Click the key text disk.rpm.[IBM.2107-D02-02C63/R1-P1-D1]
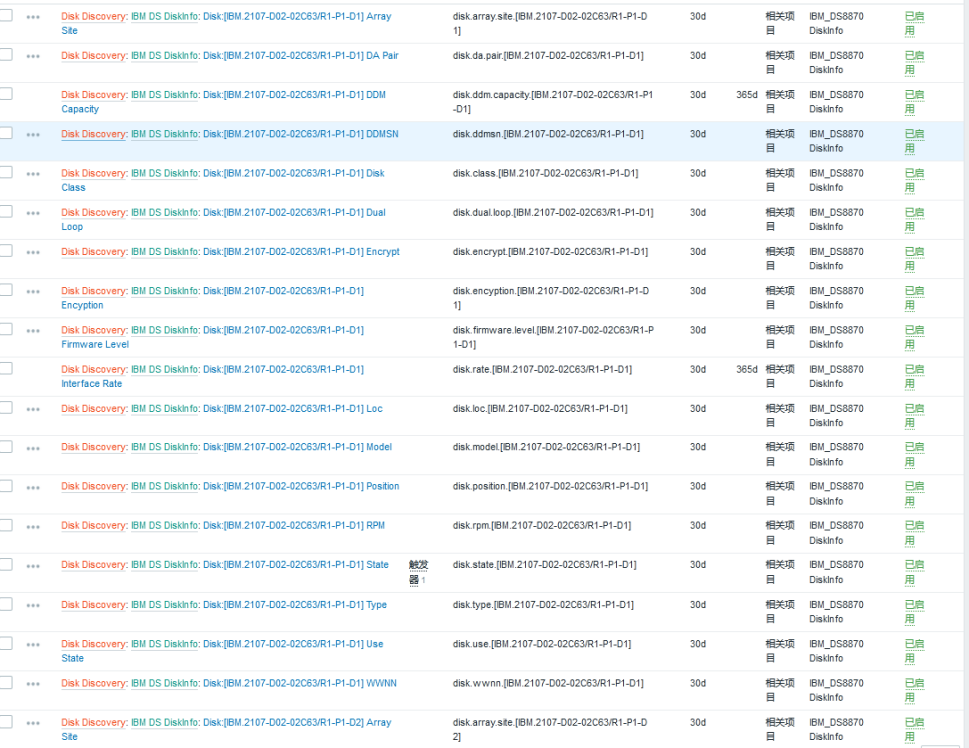The image size is (969, 748). [542, 525]
